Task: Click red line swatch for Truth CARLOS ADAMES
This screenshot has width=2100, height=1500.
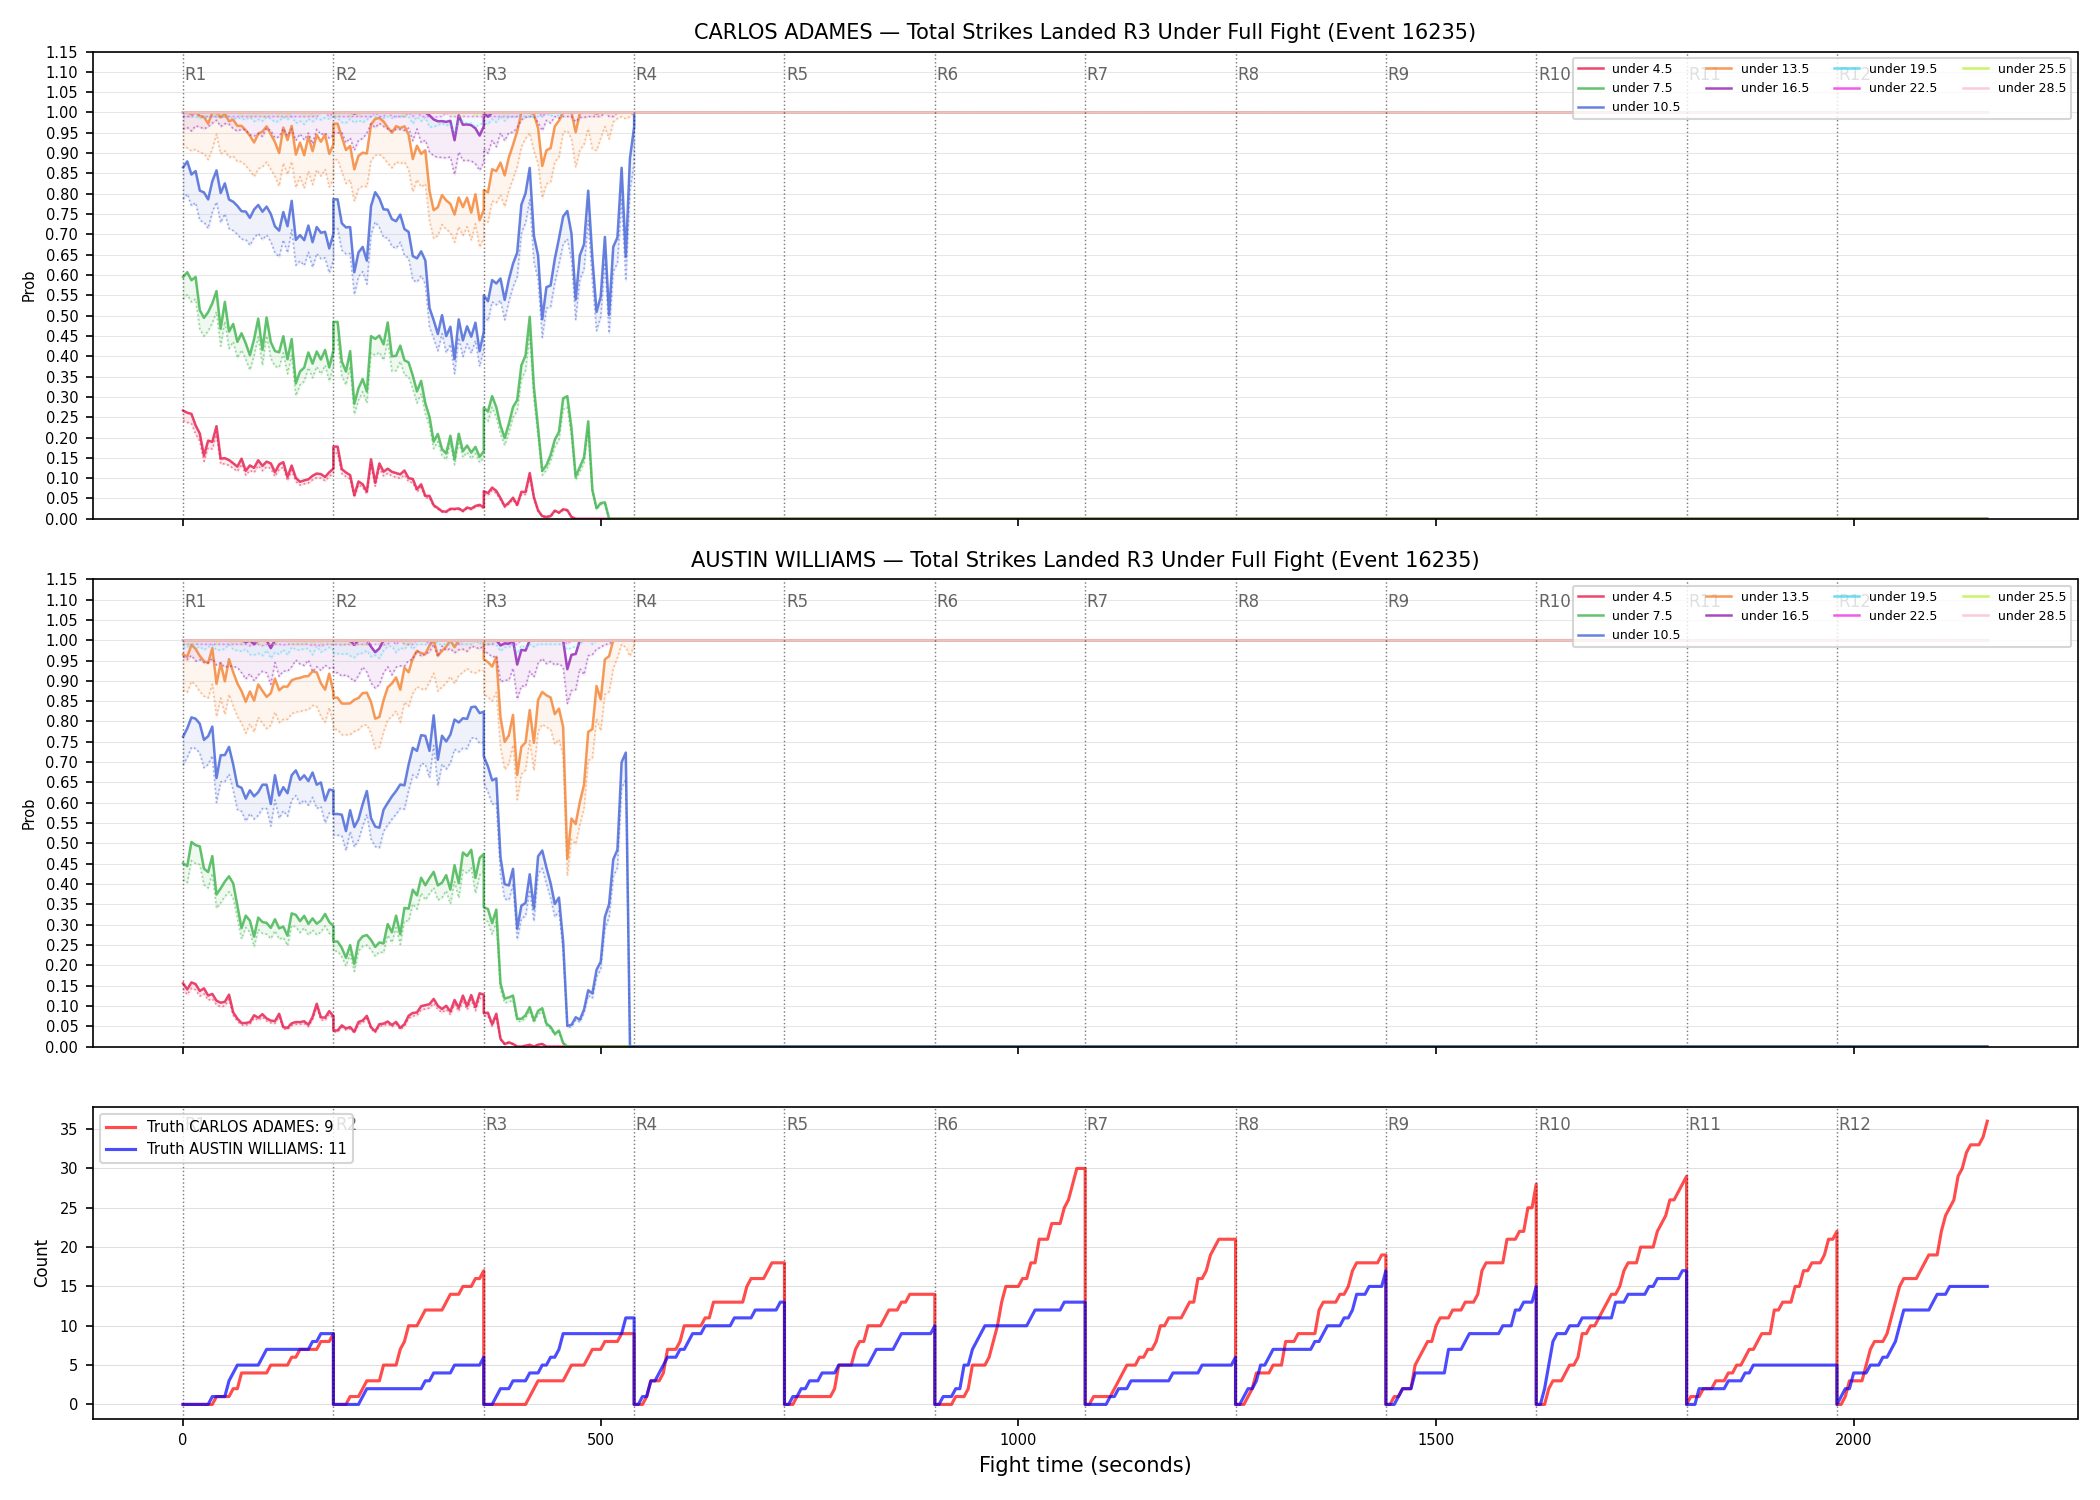Action: [121, 1127]
